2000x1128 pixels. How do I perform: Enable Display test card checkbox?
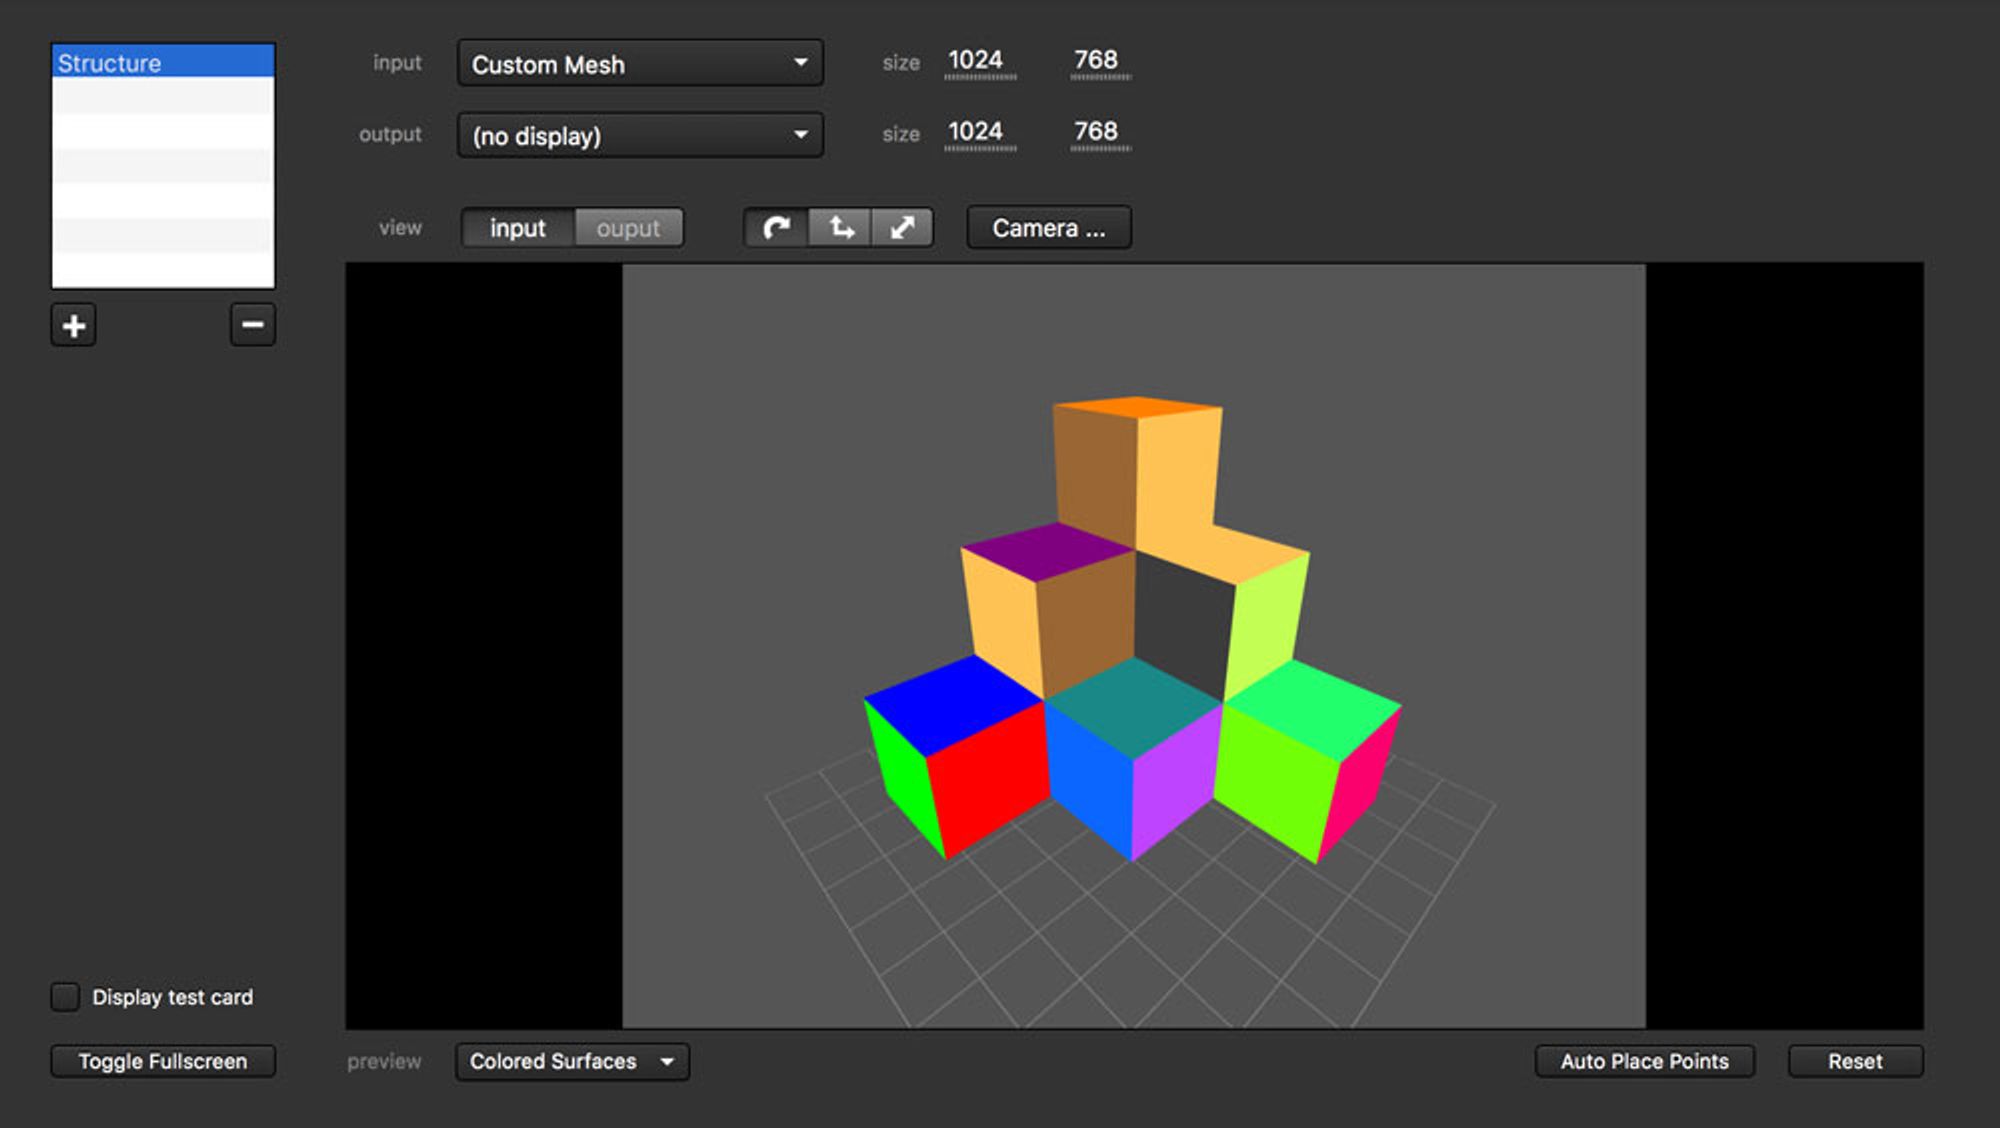(65, 997)
